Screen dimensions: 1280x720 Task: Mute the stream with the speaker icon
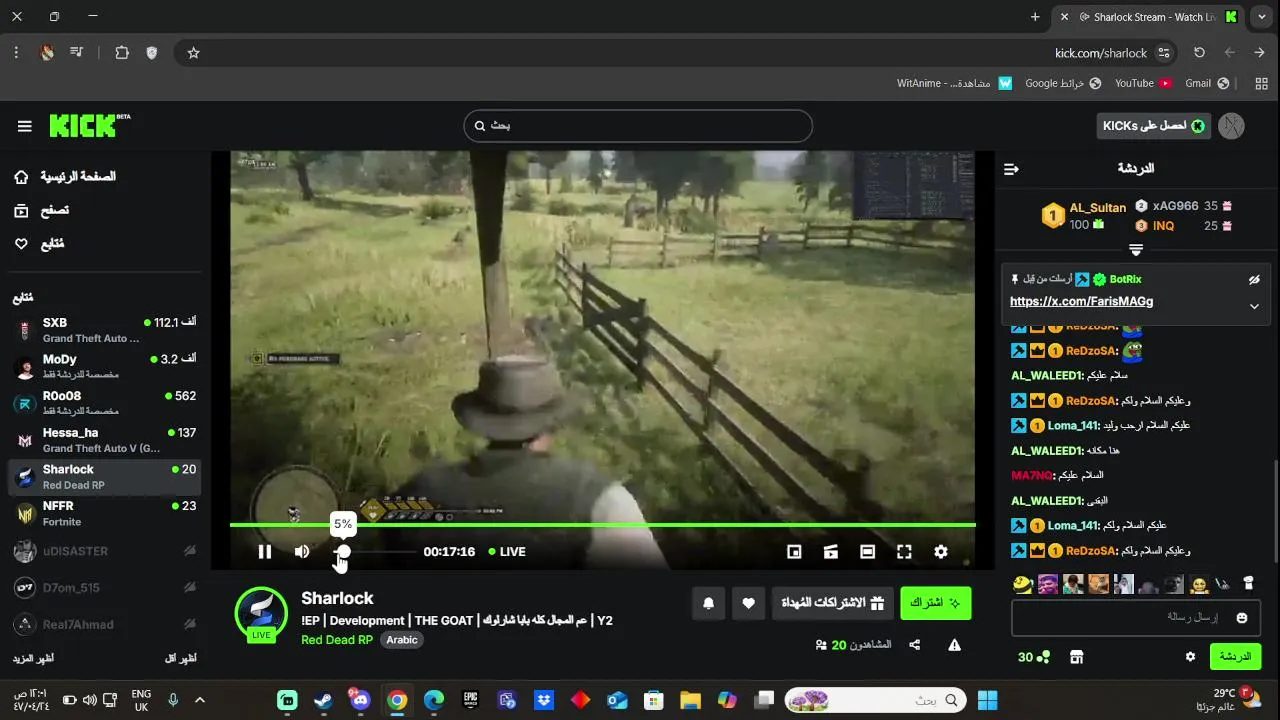pos(302,551)
